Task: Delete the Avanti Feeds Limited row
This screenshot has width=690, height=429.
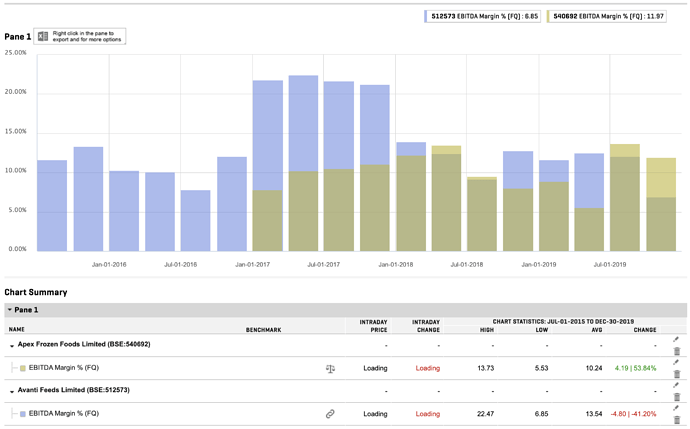Action: (676, 396)
